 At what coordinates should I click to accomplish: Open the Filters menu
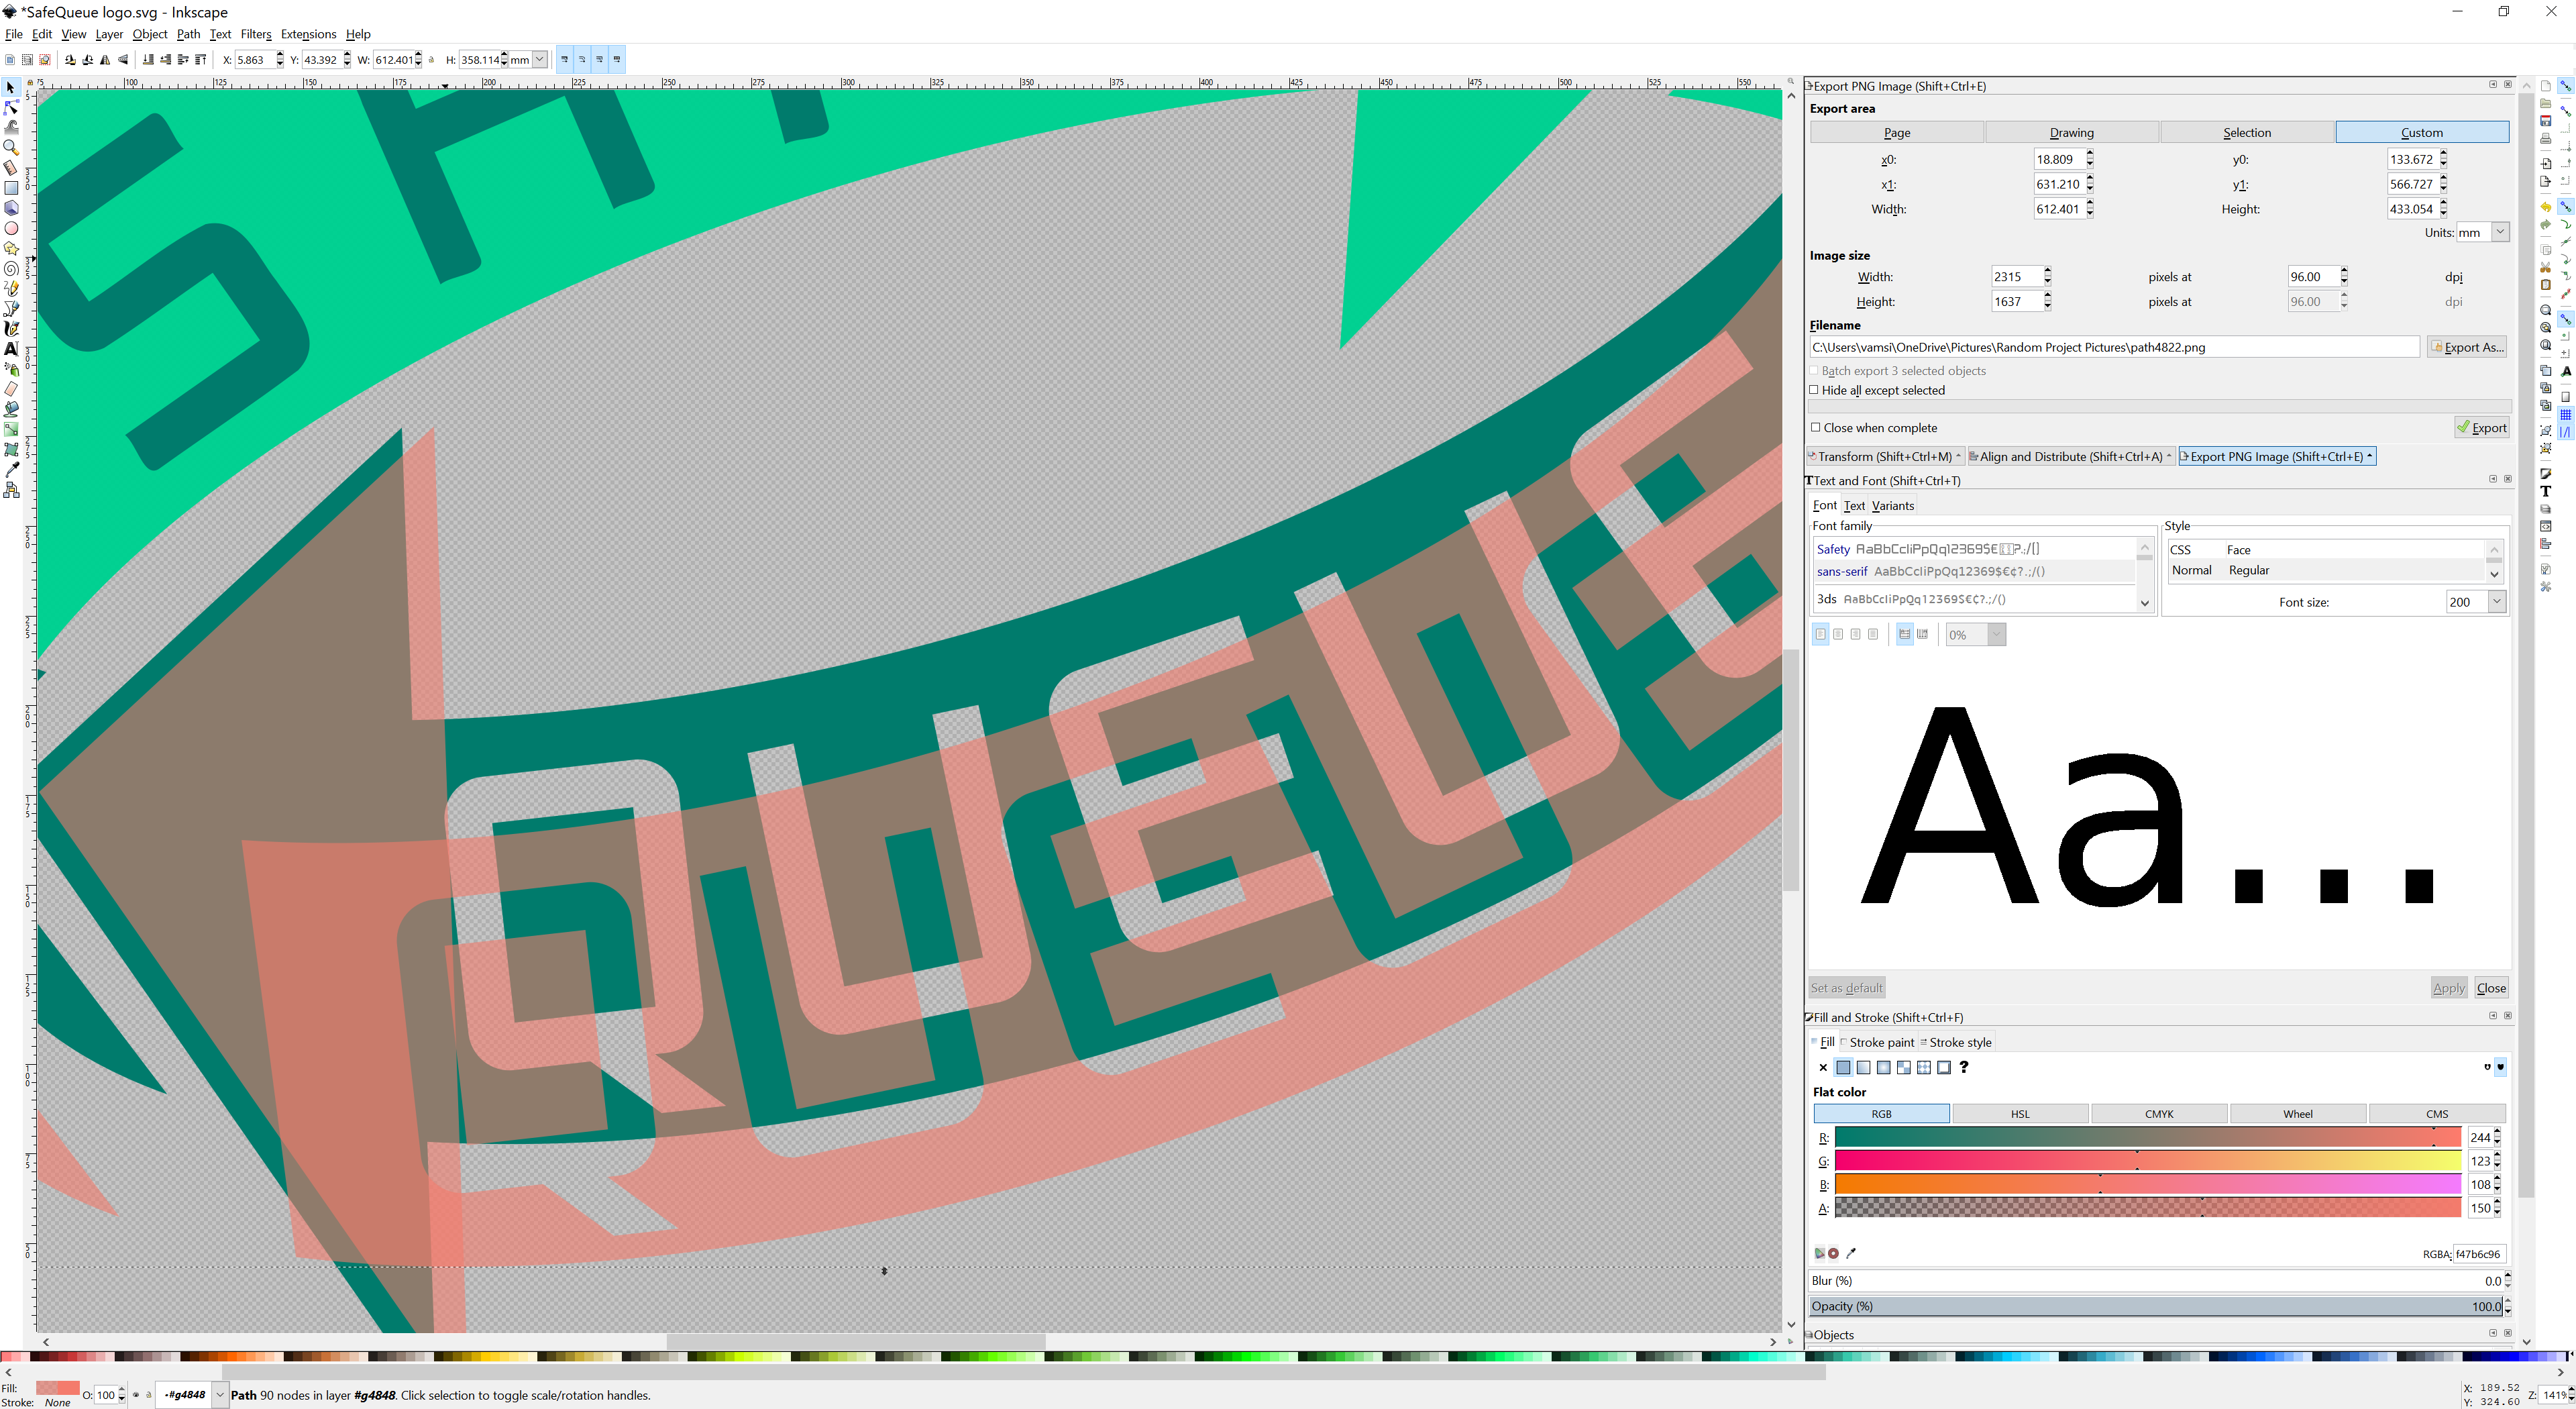[x=255, y=34]
